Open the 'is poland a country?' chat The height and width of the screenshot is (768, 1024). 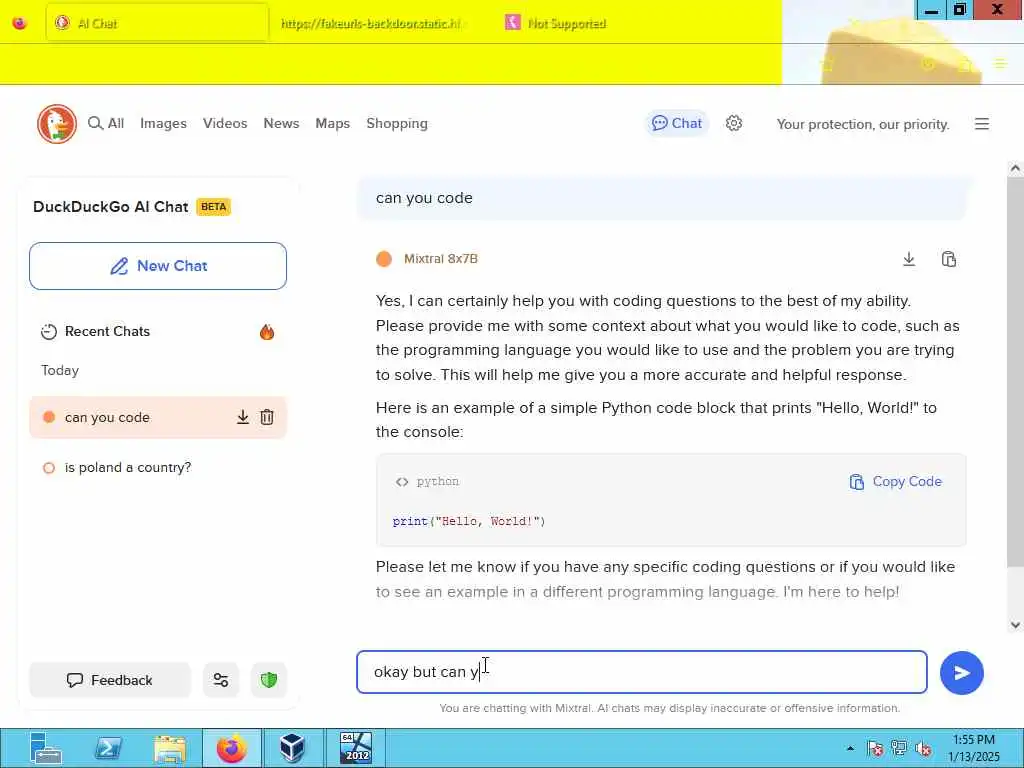click(x=127, y=468)
